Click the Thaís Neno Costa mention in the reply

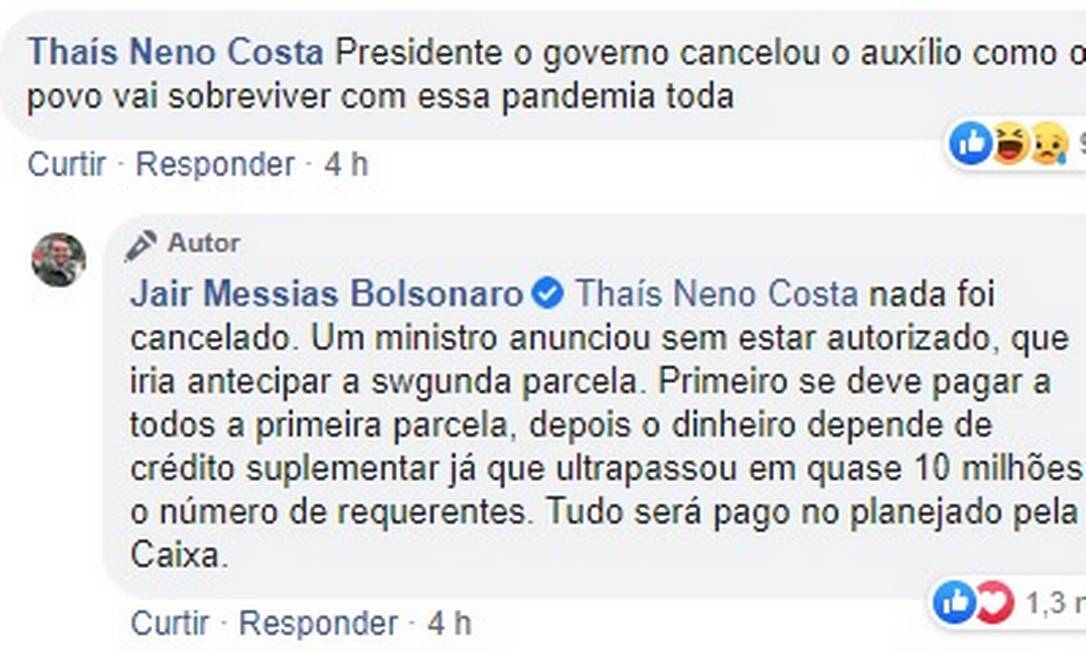pyautogui.click(x=717, y=294)
